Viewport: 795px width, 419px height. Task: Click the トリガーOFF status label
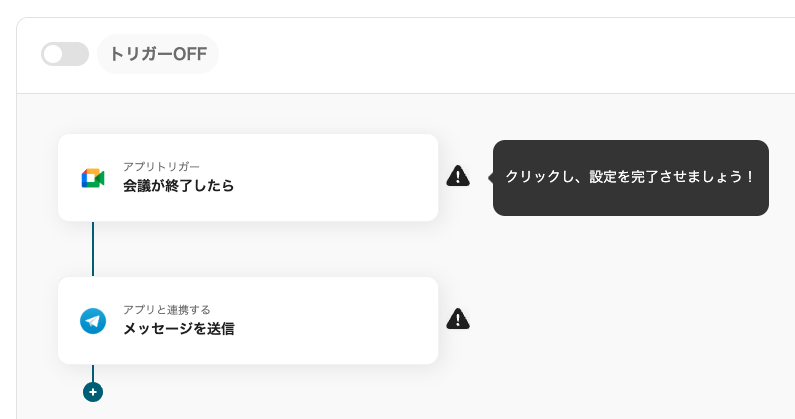coord(158,54)
